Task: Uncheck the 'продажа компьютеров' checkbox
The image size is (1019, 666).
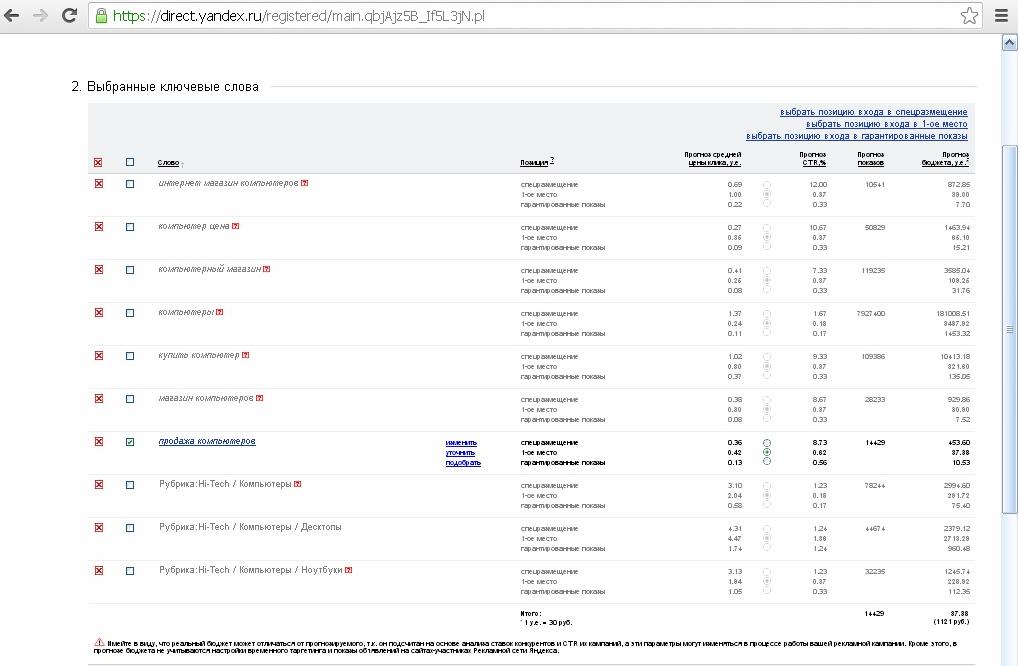Action: coord(130,442)
